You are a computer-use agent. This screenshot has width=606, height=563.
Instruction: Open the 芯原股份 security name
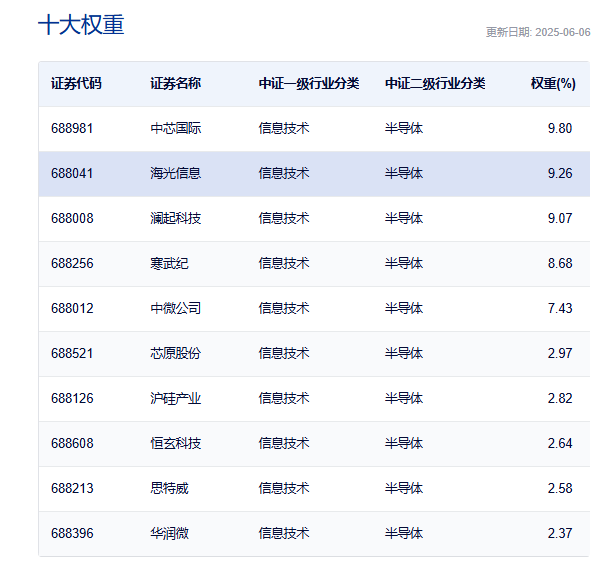pyautogui.click(x=176, y=354)
